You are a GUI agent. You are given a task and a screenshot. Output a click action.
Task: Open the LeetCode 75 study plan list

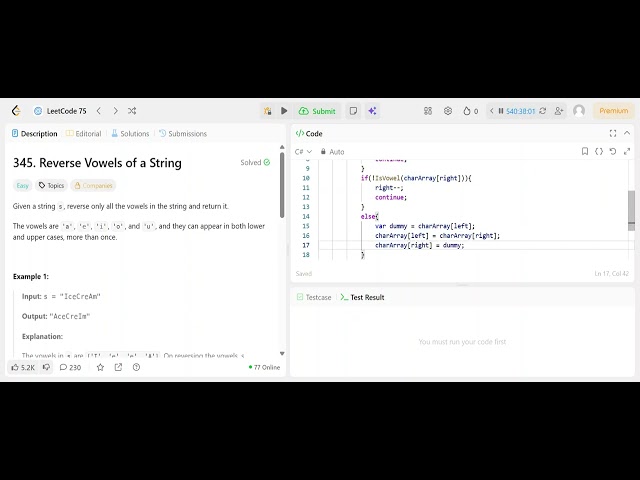pyautogui.click(x=60, y=111)
